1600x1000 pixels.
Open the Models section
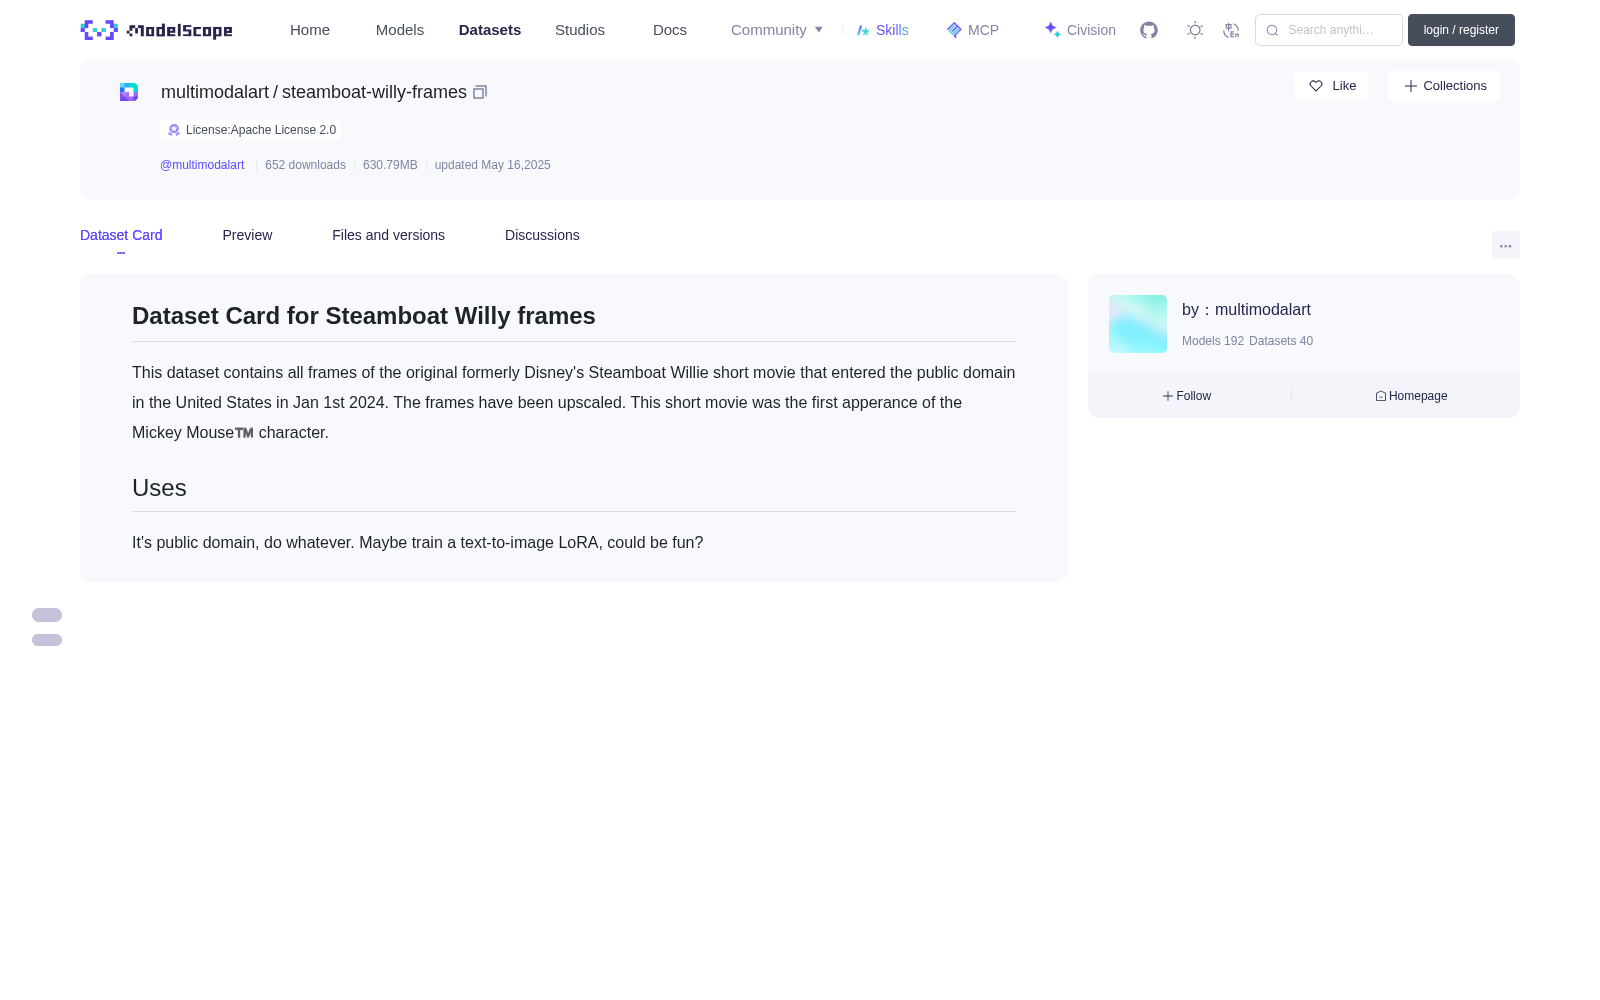click(400, 30)
